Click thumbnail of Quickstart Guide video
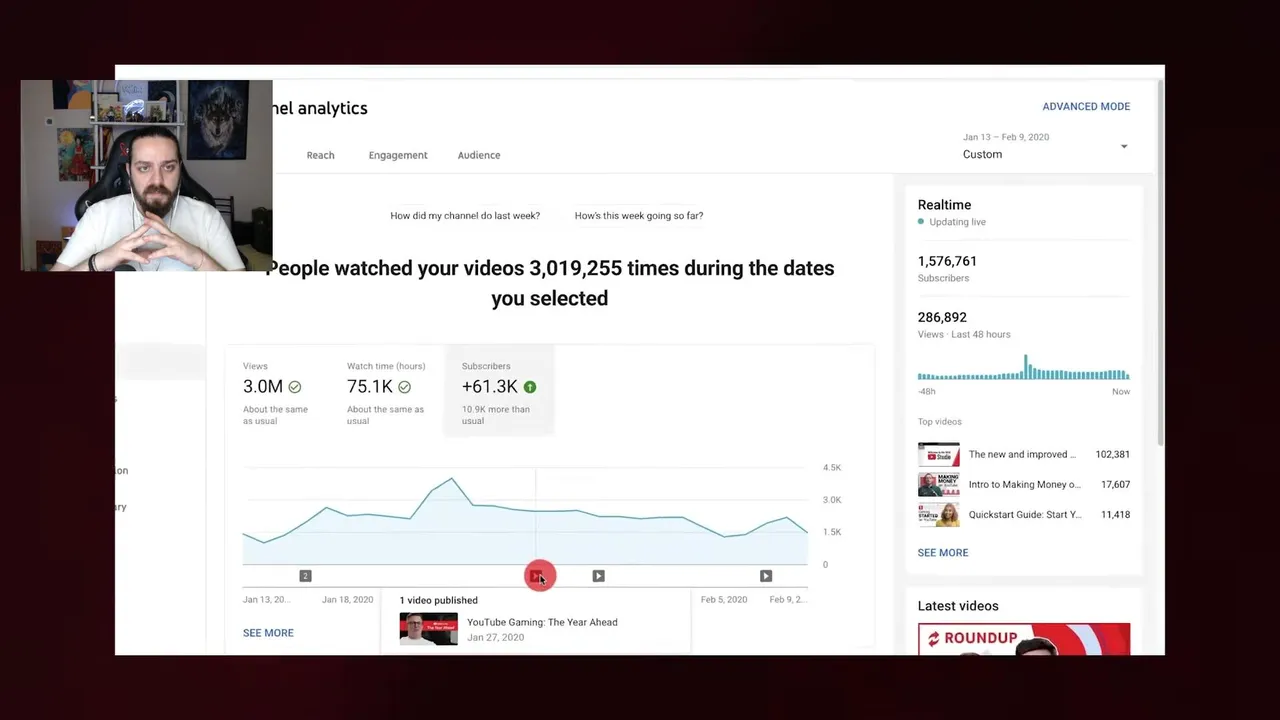Viewport: 1280px width, 720px height. click(x=938, y=514)
